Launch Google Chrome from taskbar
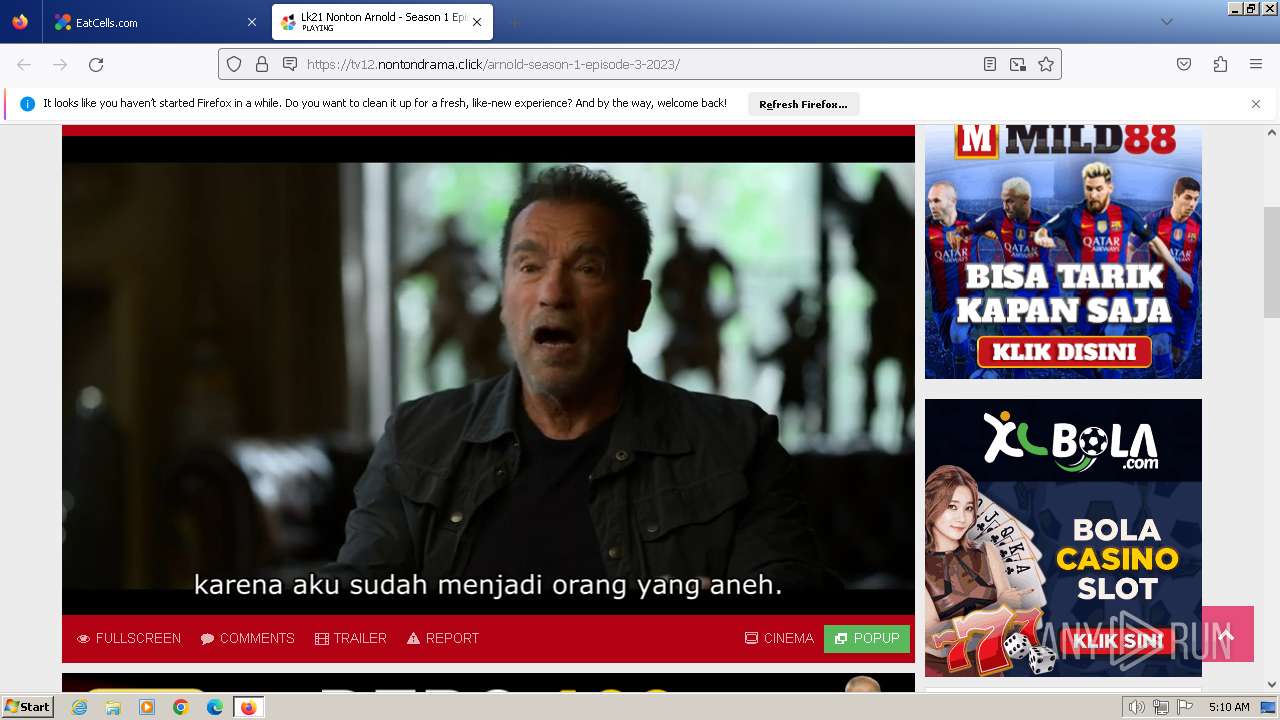The height and width of the screenshot is (720, 1280). [x=181, y=707]
